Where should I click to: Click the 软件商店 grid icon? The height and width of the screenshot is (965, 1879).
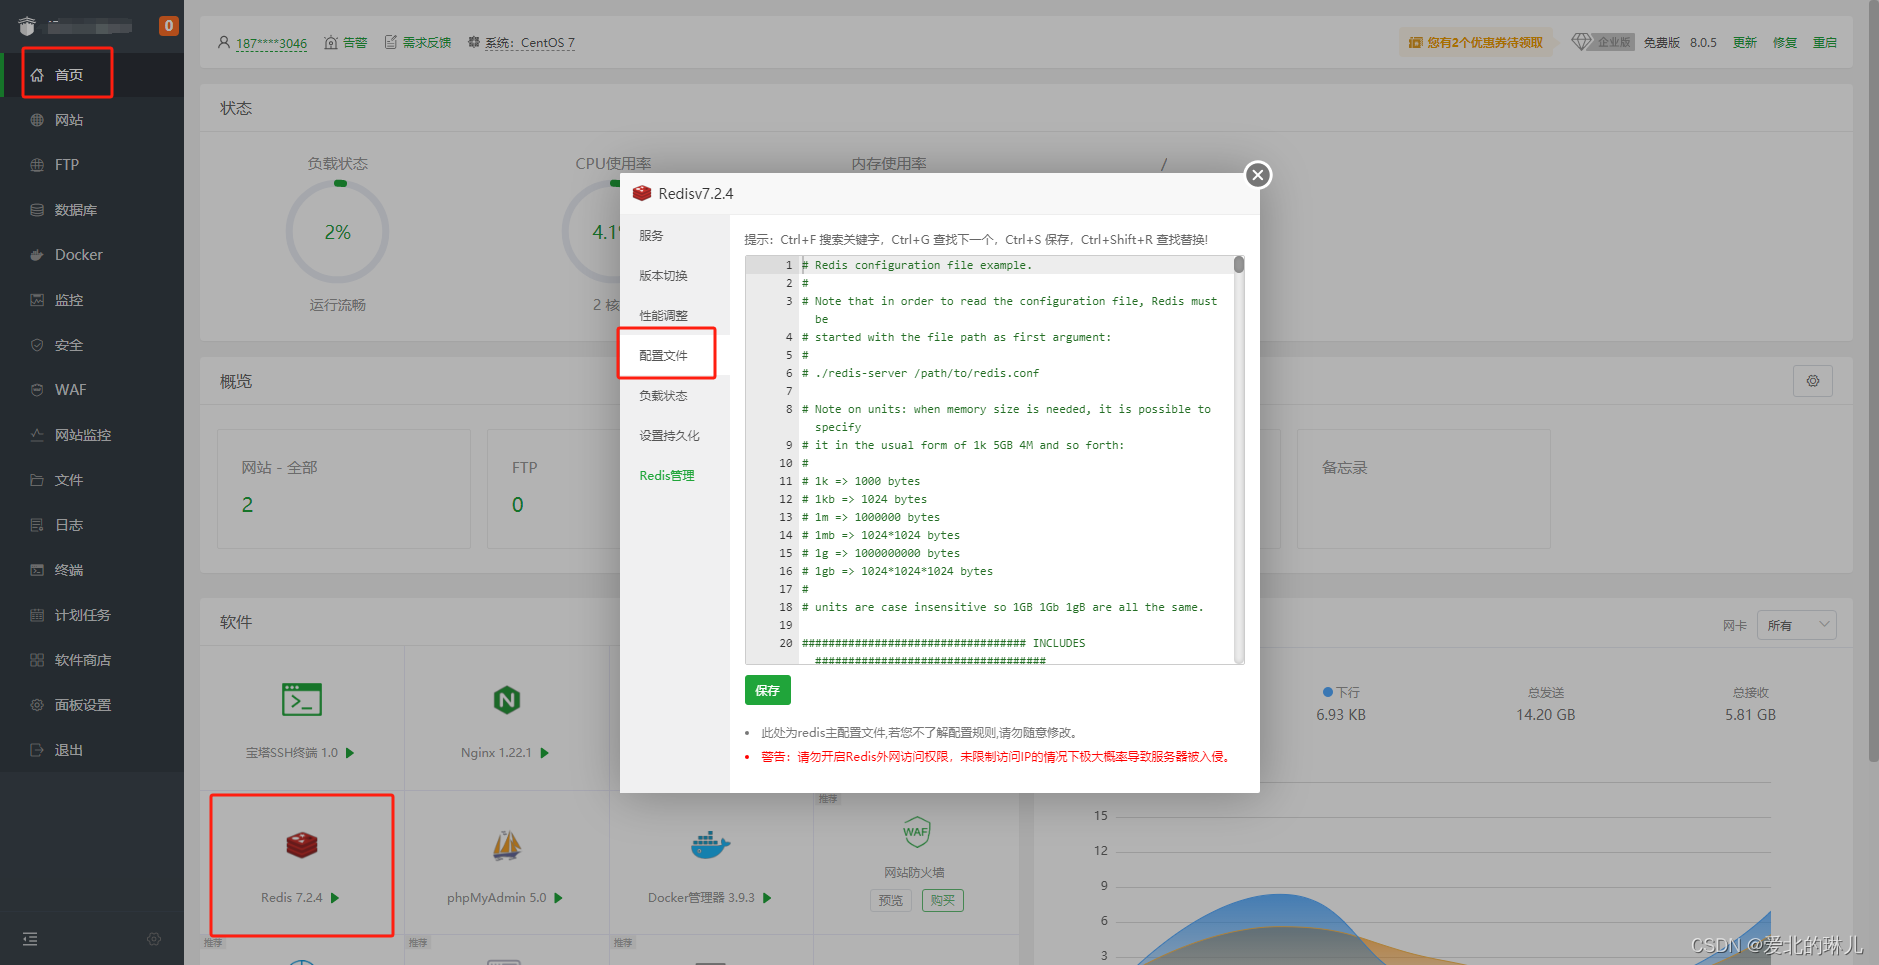coord(37,660)
